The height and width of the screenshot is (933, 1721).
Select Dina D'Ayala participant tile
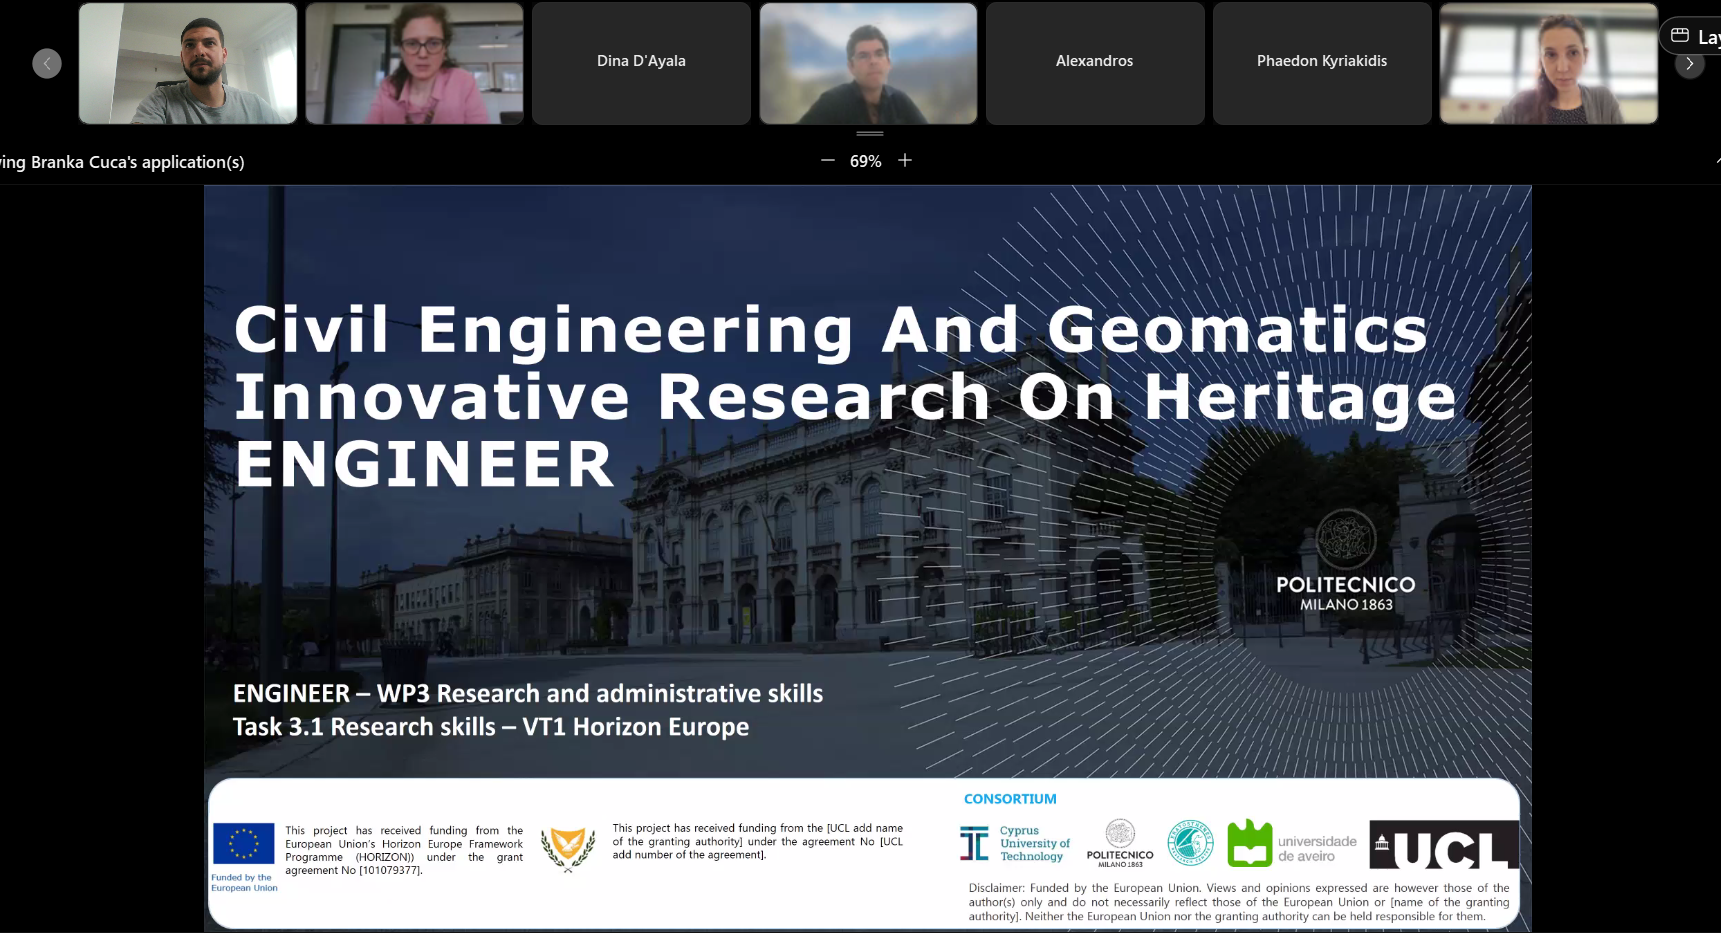(x=641, y=62)
